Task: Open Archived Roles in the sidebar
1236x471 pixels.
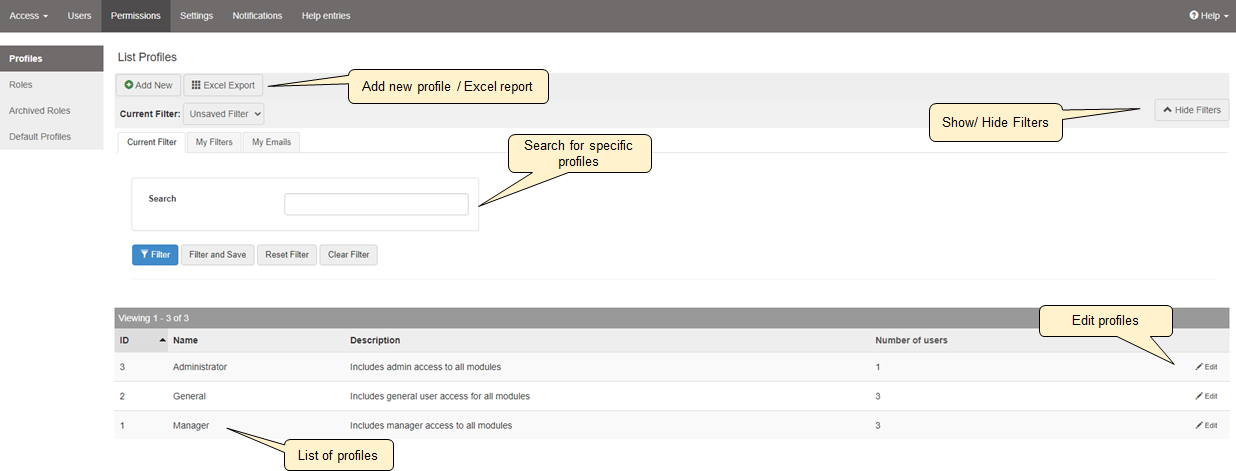Action: coord(40,111)
